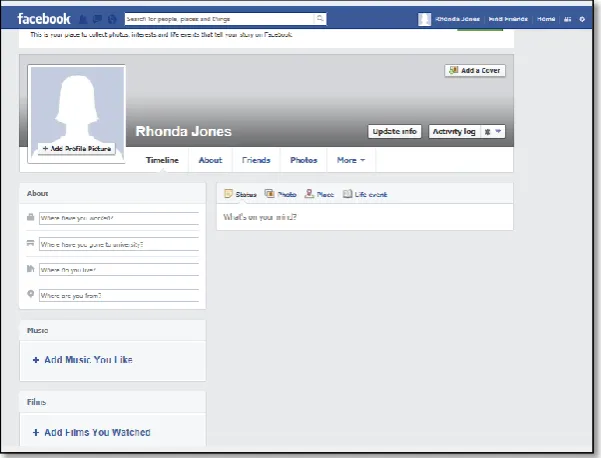Focus the search for people field

tap(219, 19)
